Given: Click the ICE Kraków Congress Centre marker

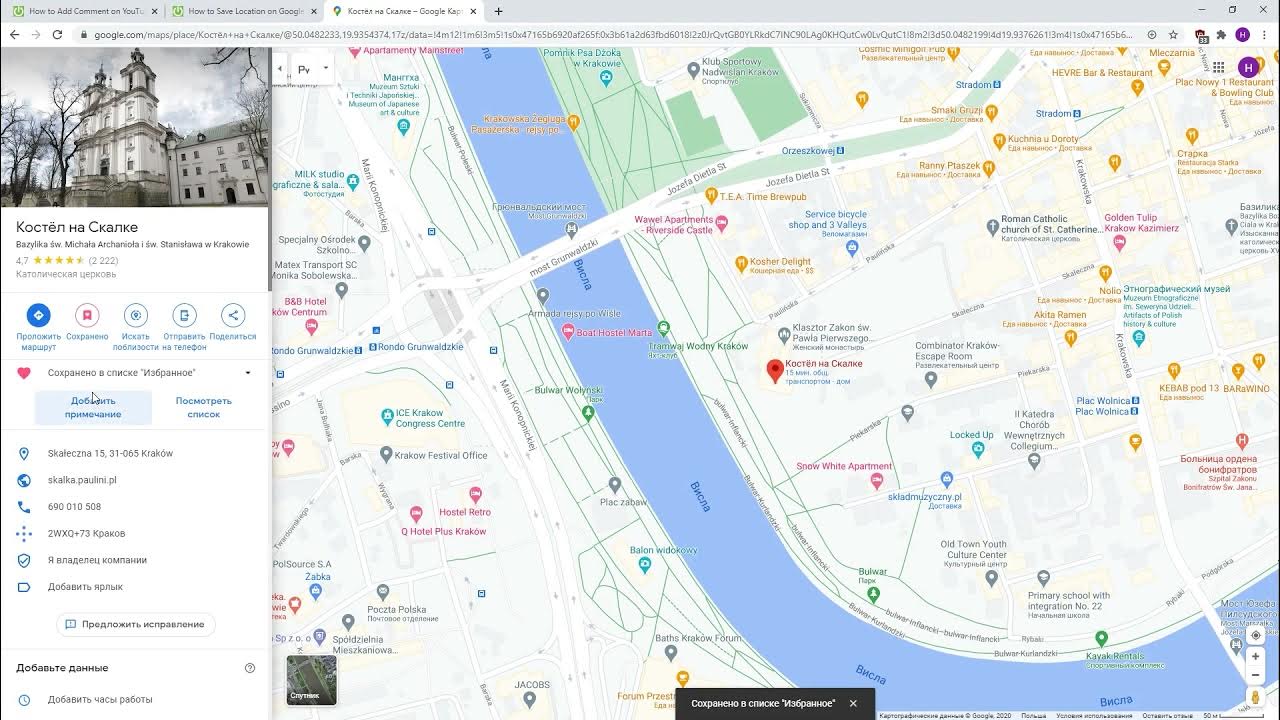Looking at the screenshot, I should 387,416.
